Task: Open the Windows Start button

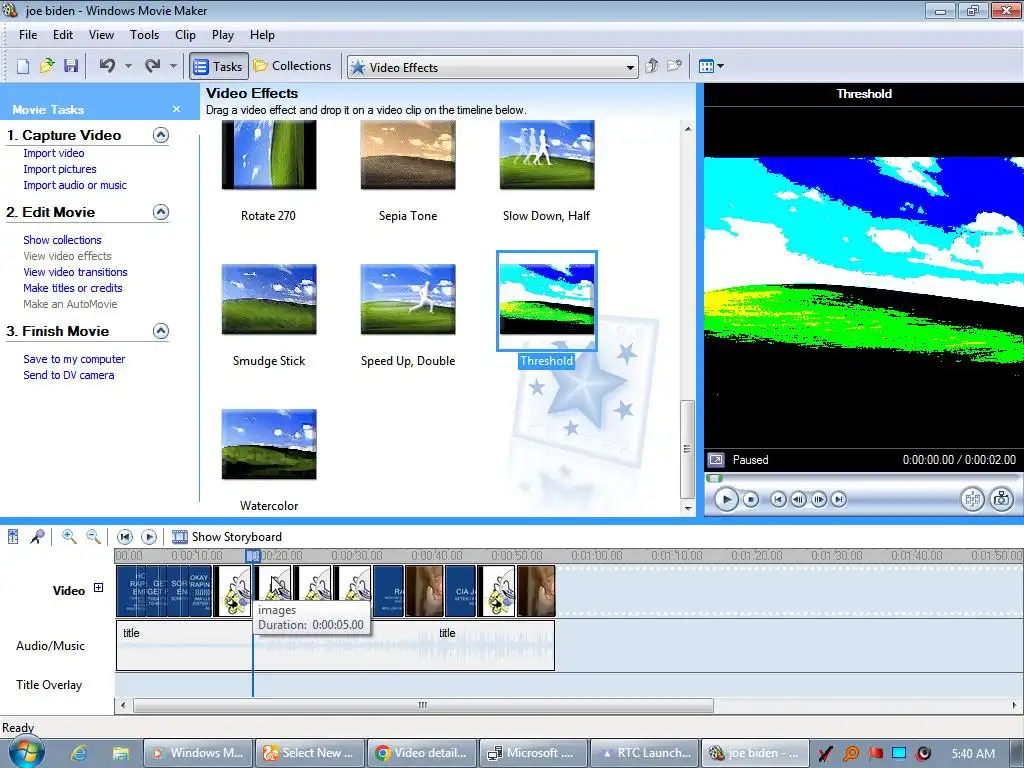Action: pos(26,752)
